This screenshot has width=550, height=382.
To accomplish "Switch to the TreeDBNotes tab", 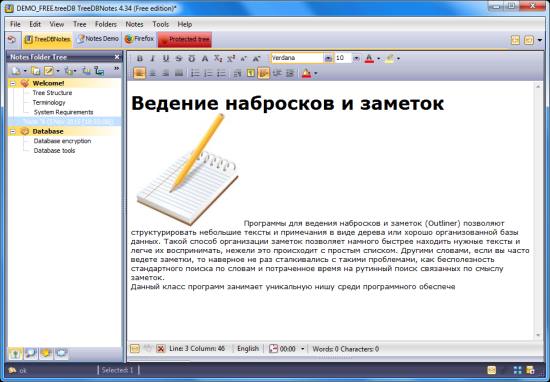I will pos(47,39).
